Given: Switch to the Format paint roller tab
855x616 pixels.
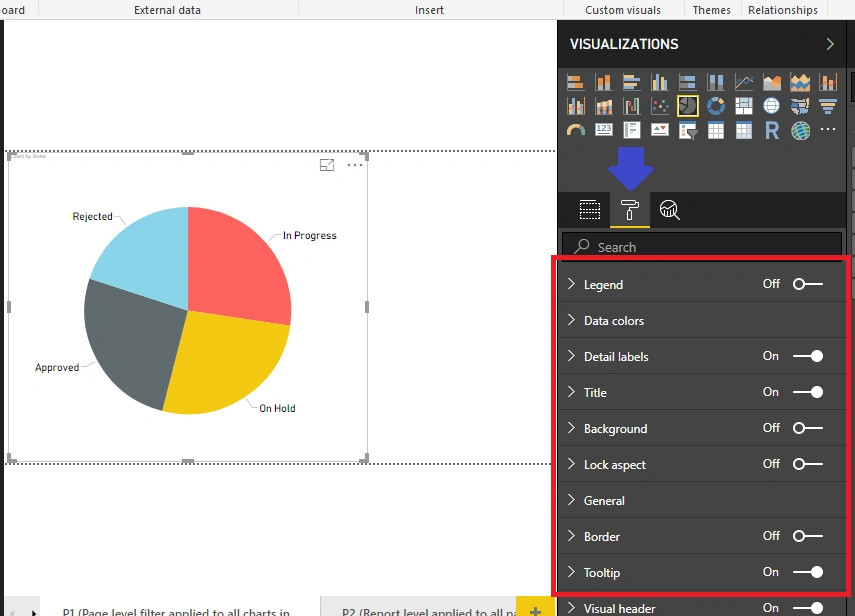Looking at the screenshot, I should (x=630, y=210).
